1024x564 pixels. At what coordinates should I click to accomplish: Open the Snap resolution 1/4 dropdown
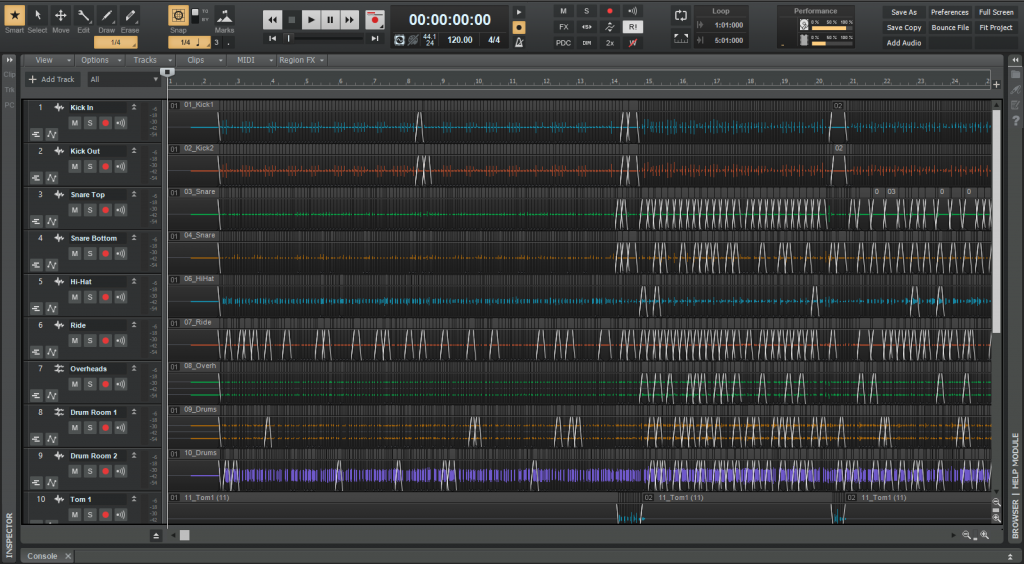pos(189,42)
